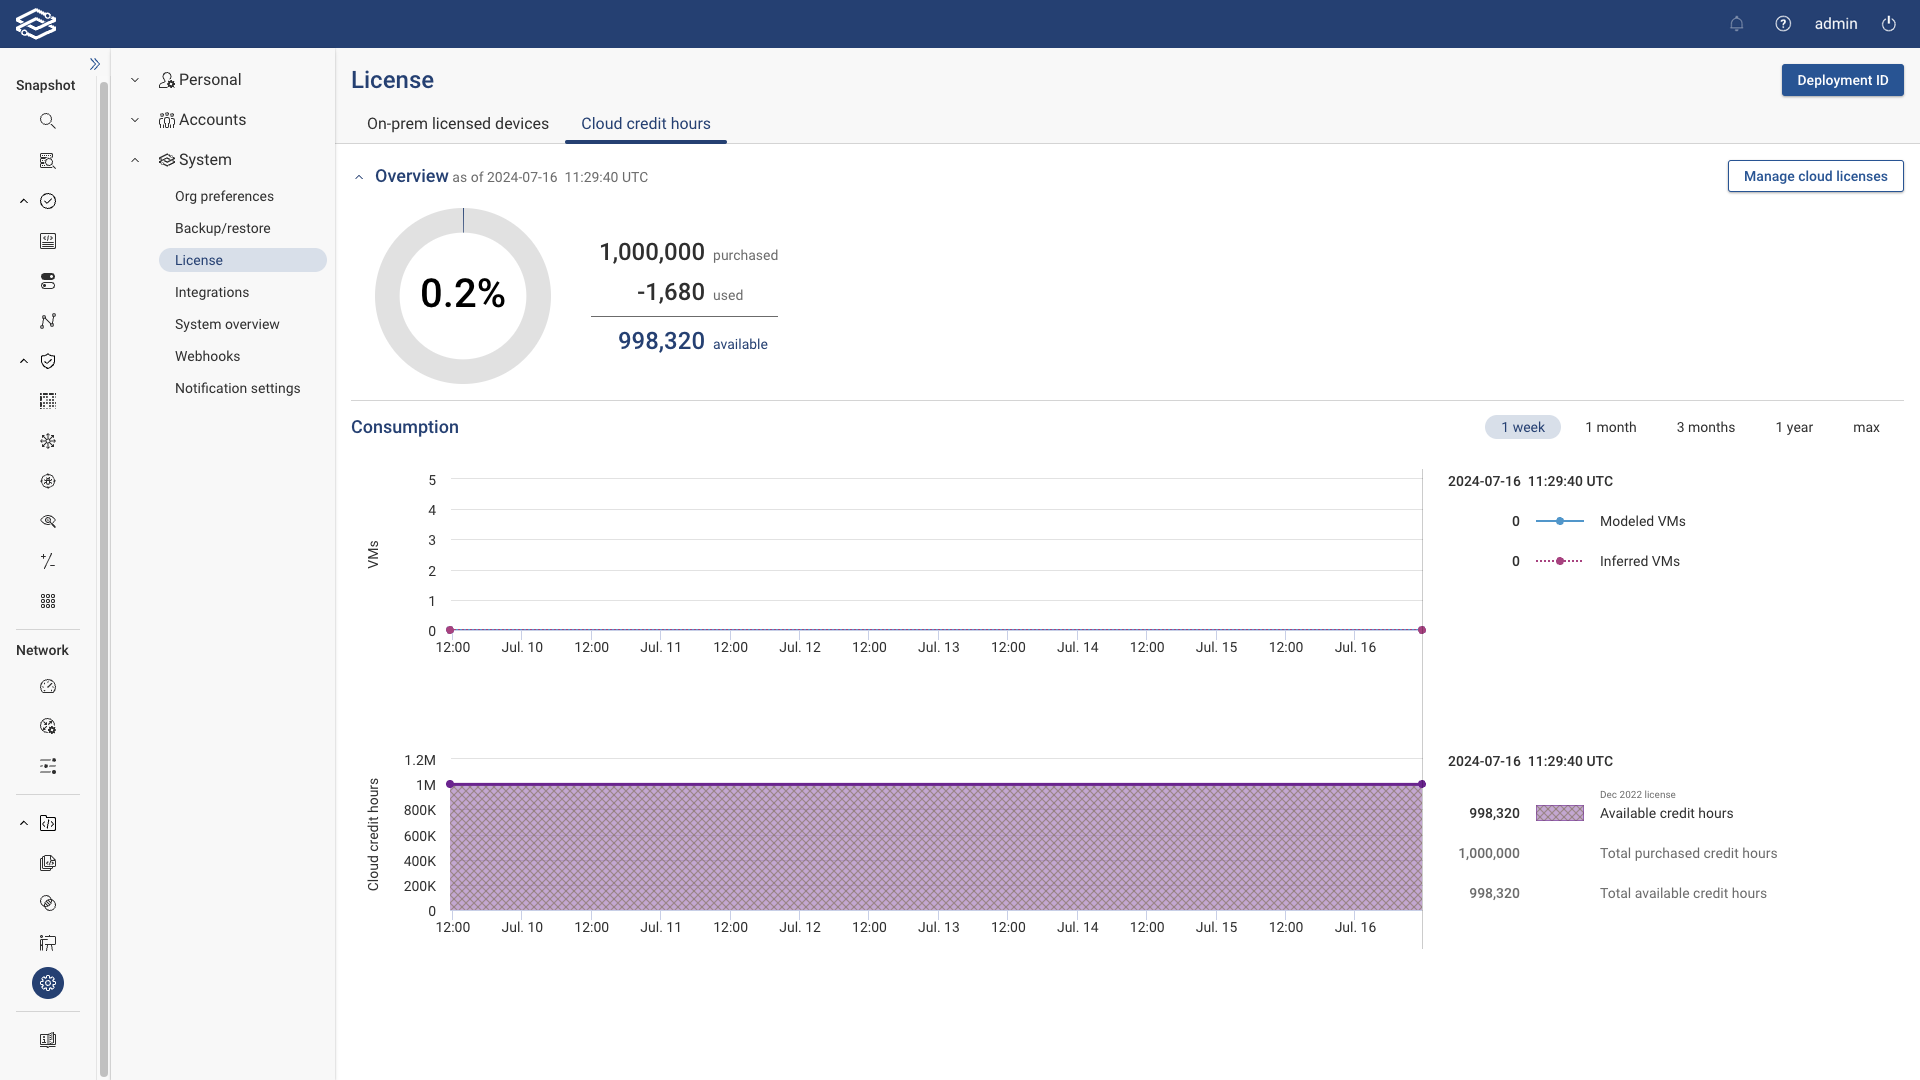The image size is (1920, 1080).
Task: Select the shield security icon in the sidebar
Action: 47,360
